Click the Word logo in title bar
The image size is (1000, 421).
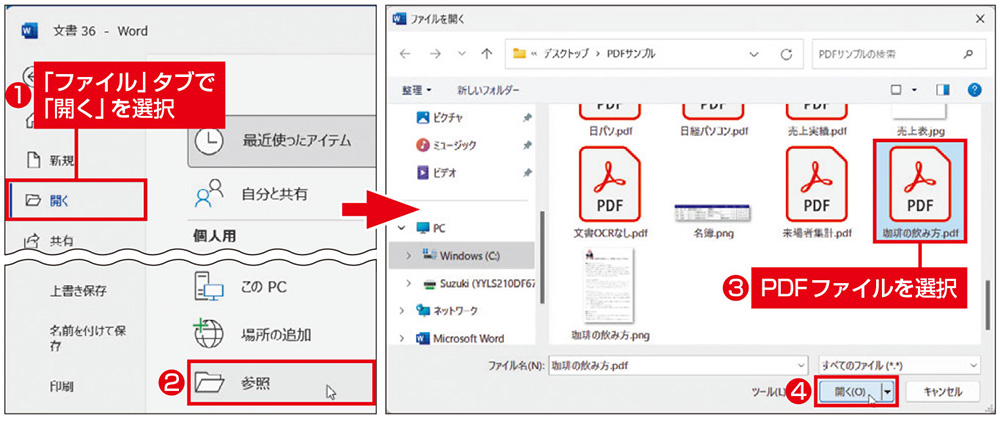point(29,30)
